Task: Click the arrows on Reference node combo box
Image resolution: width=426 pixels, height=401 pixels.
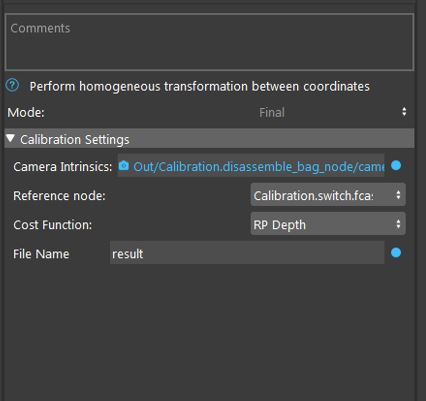Action: pos(398,195)
